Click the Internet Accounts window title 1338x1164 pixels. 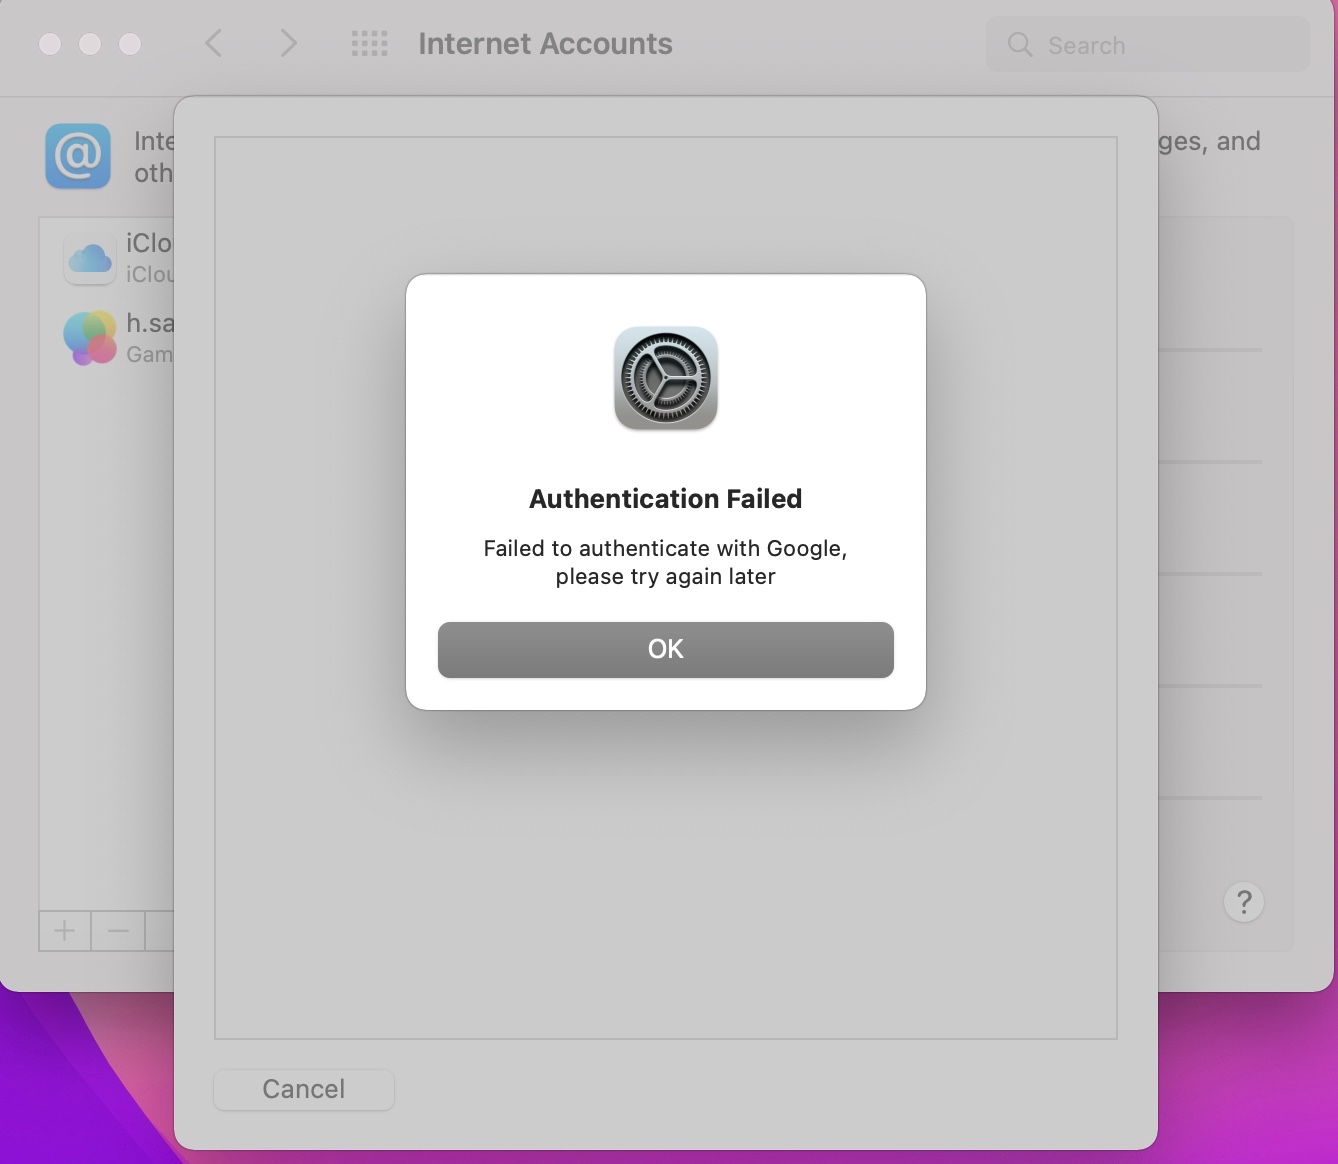pos(545,44)
